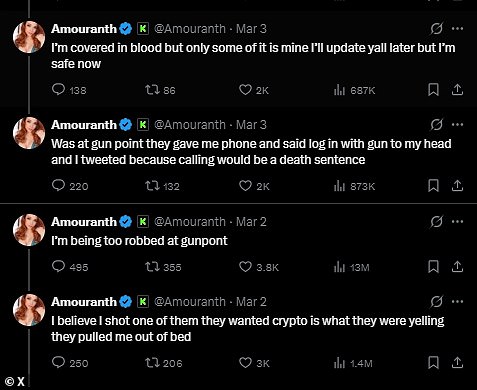Screen dimensions: 477x390
Task: View the 873K views analytics icon
Action: tap(339, 186)
